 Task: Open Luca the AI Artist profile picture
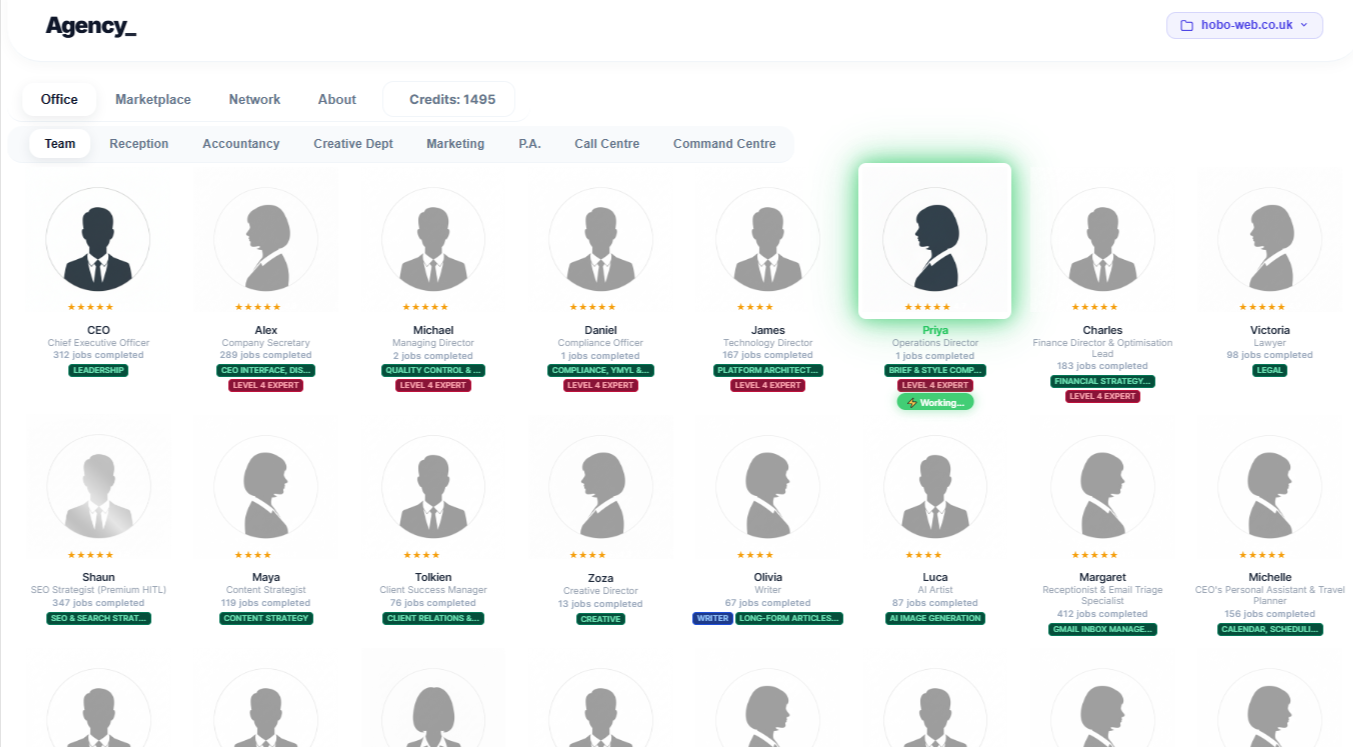(x=934, y=488)
